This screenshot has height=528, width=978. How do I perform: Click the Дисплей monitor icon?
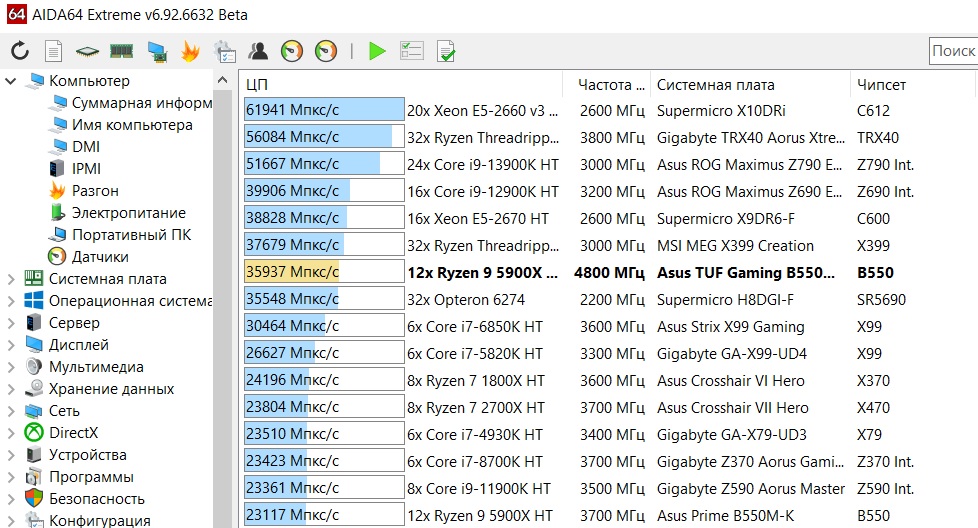[x=34, y=345]
